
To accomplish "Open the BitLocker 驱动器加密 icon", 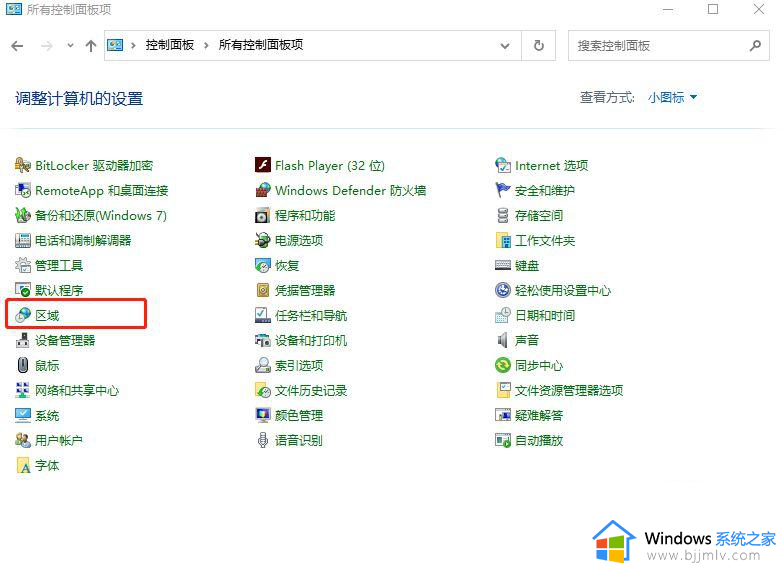I will pos(23,165).
